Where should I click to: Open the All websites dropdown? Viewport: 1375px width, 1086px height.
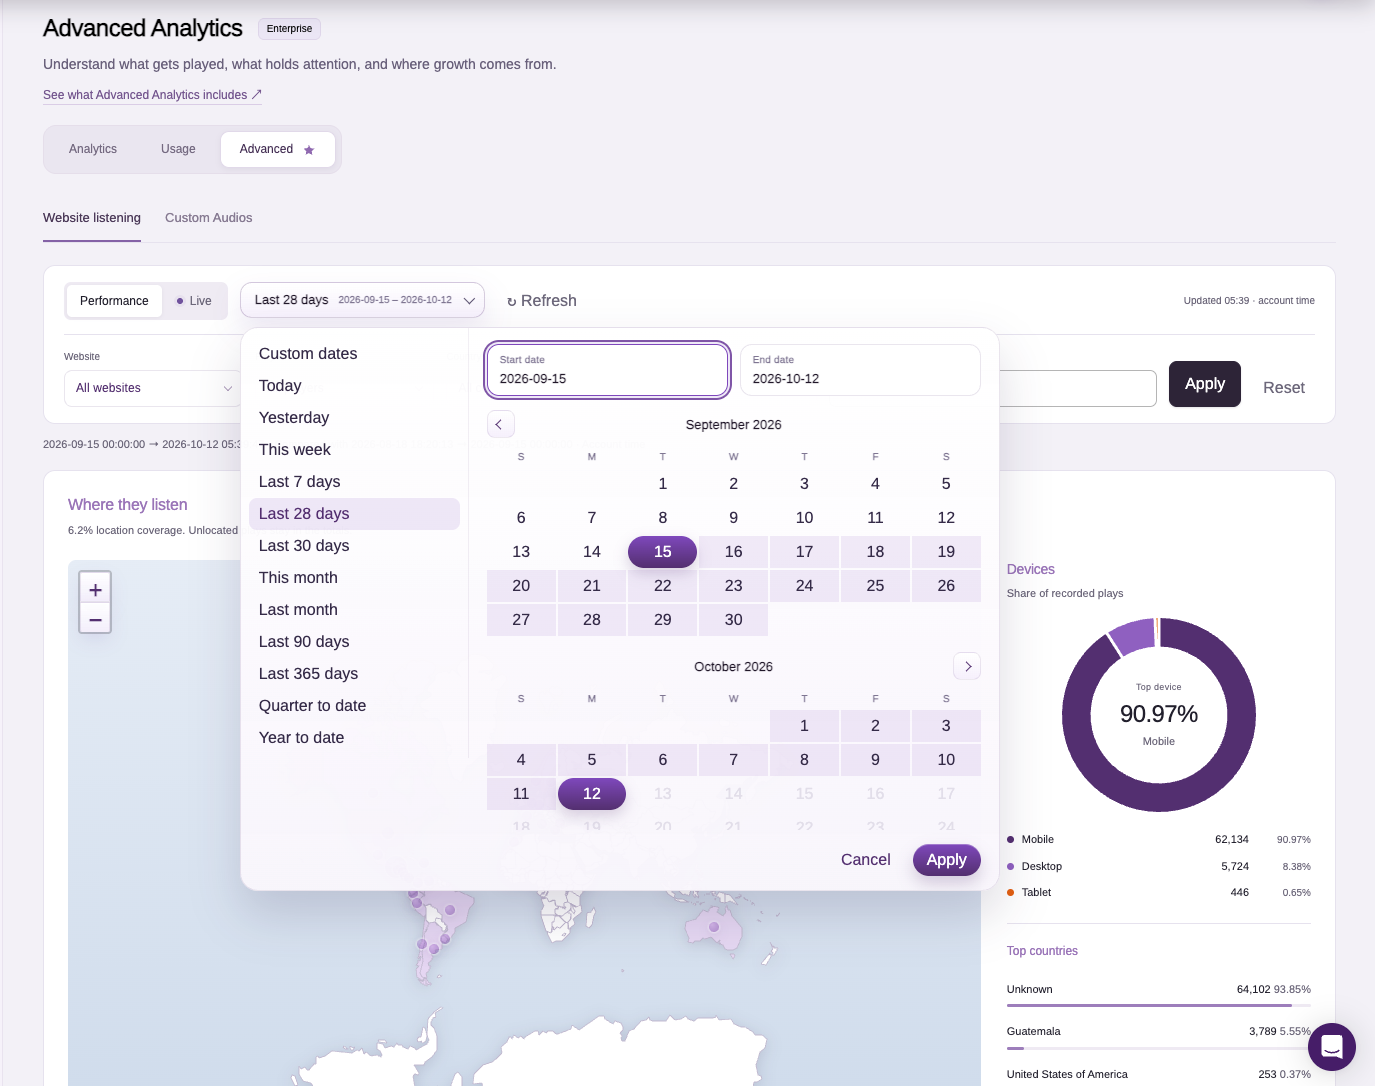click(x=153, y=388)
